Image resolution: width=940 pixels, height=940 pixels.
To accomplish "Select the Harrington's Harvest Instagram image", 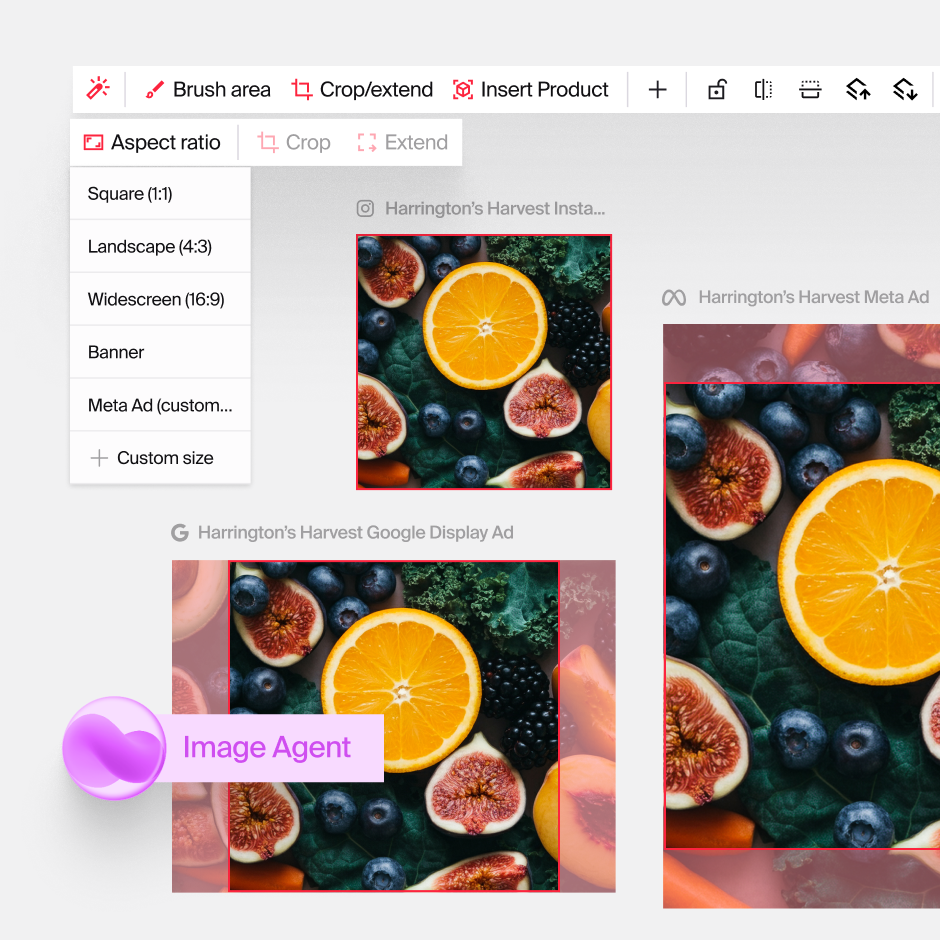I will tap(484, 362).
